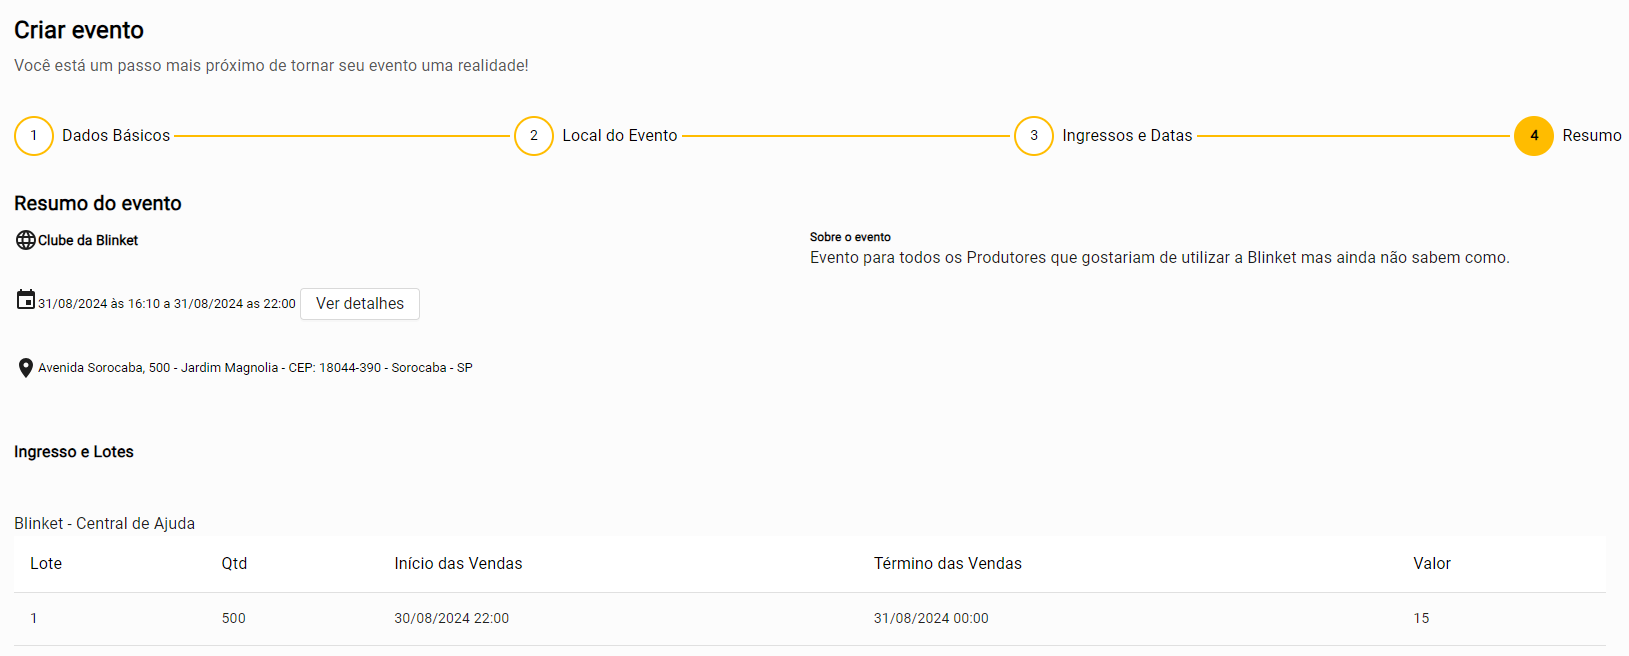Click step 3 circle for Ingressos e Datas
The image size is (1629, 656).
1034,136
